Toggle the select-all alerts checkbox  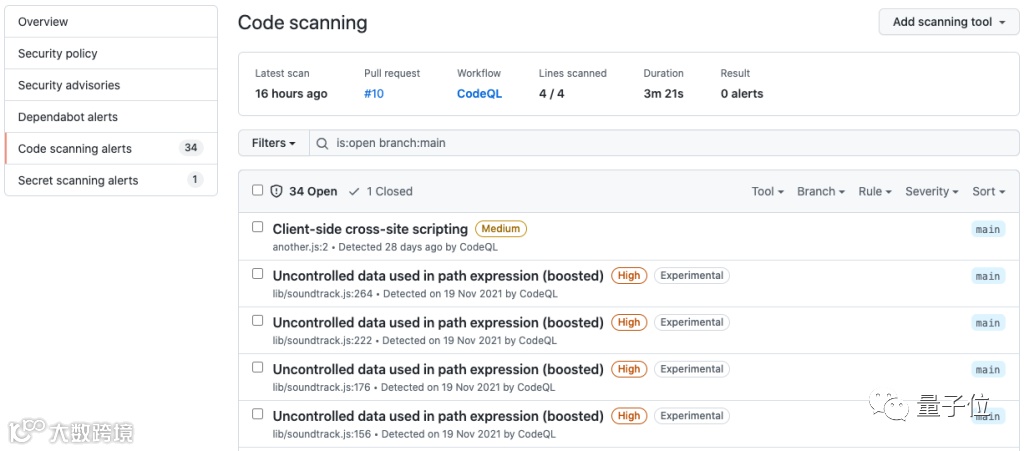[258, 190]
